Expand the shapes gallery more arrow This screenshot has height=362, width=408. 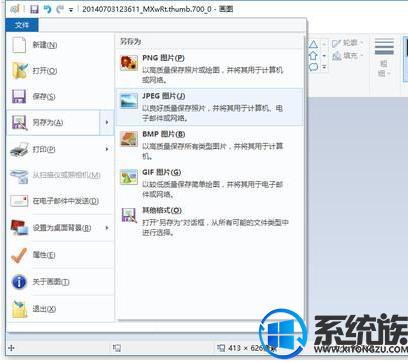324,67
